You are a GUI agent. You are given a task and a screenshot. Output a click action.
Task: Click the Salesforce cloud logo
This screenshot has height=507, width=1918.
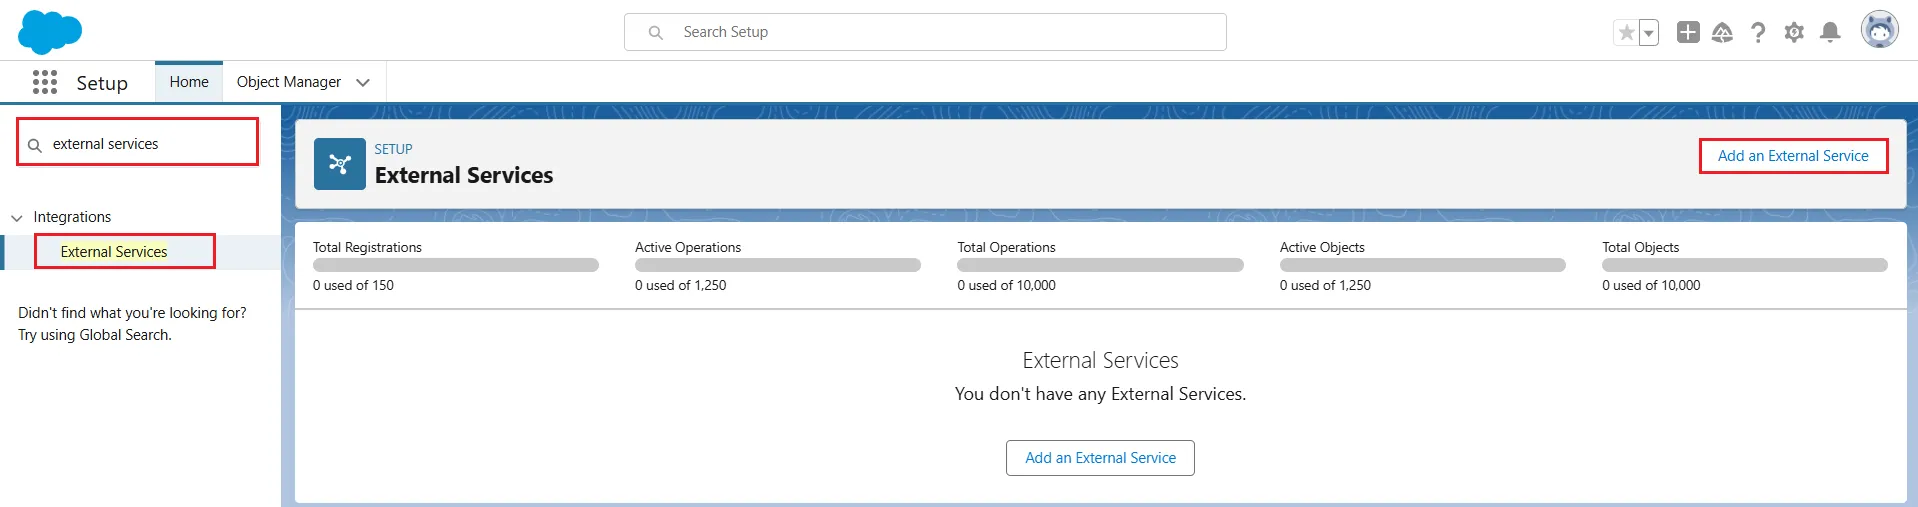(49, 32)
